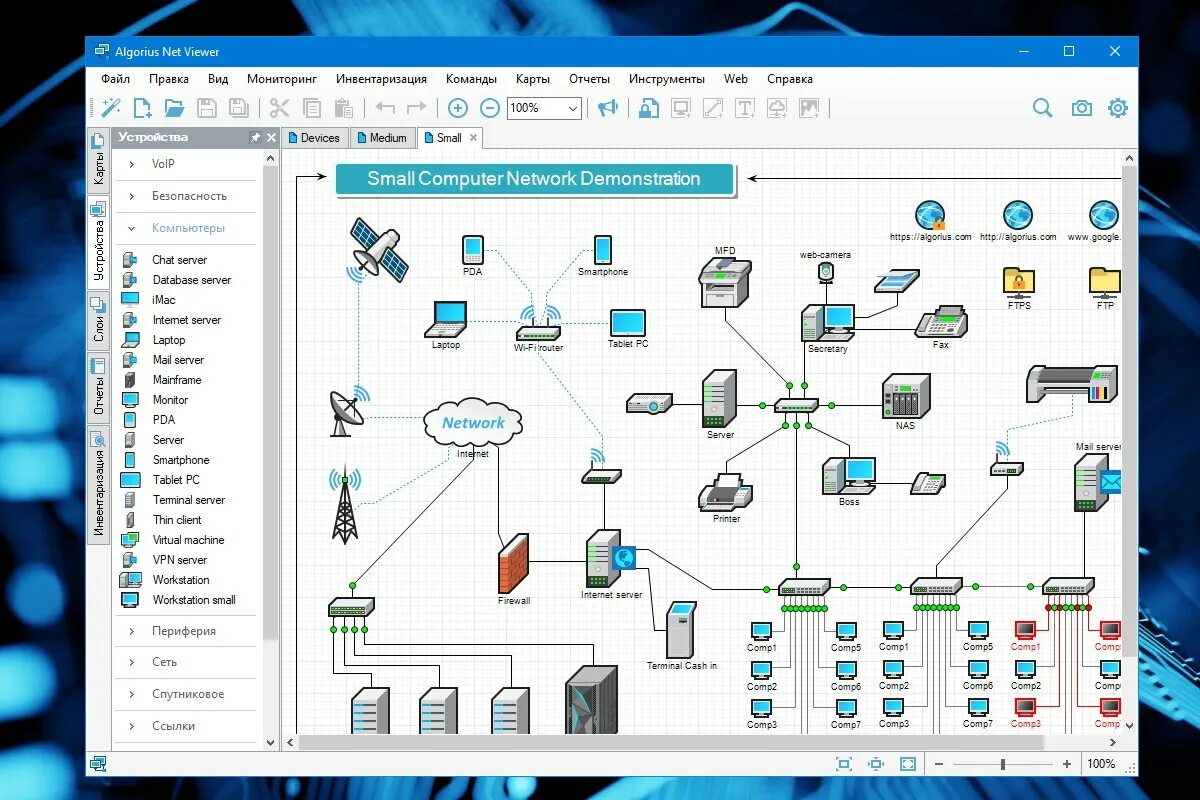Screen dimensions: 1200x800
Task: Close the Устройства panel
Action: coord(270,137)
